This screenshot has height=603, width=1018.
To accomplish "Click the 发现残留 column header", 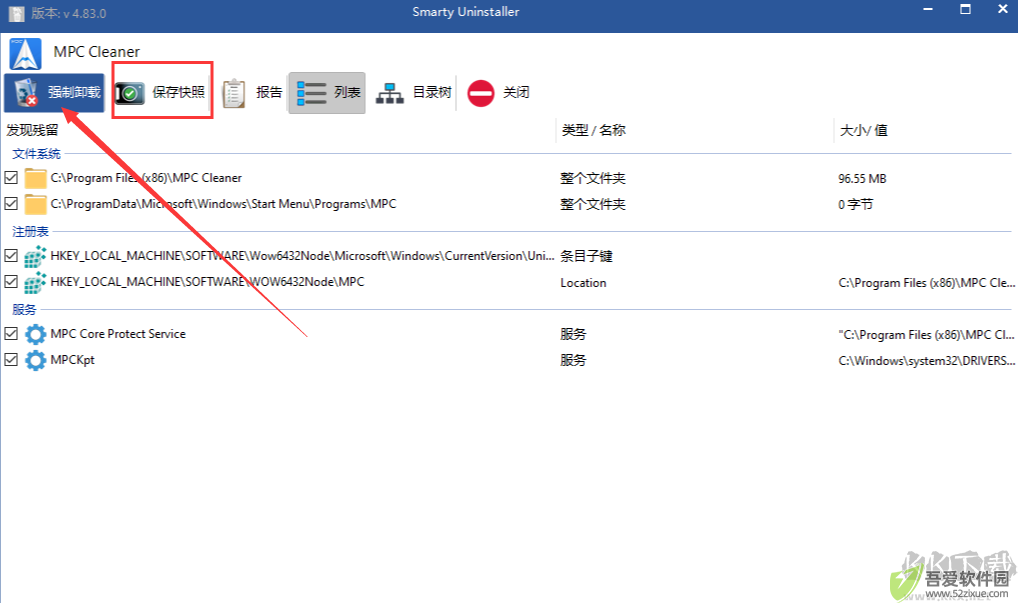I will pyautogui.click(x=32, y=130).
